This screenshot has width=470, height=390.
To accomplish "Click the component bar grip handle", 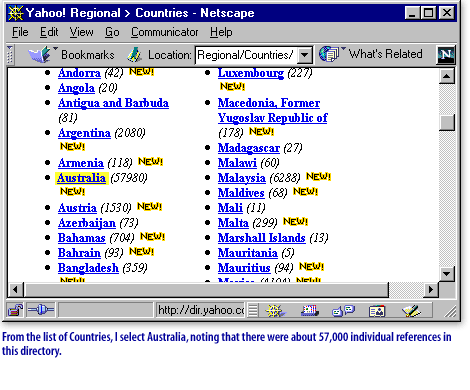I will [253, 310].
